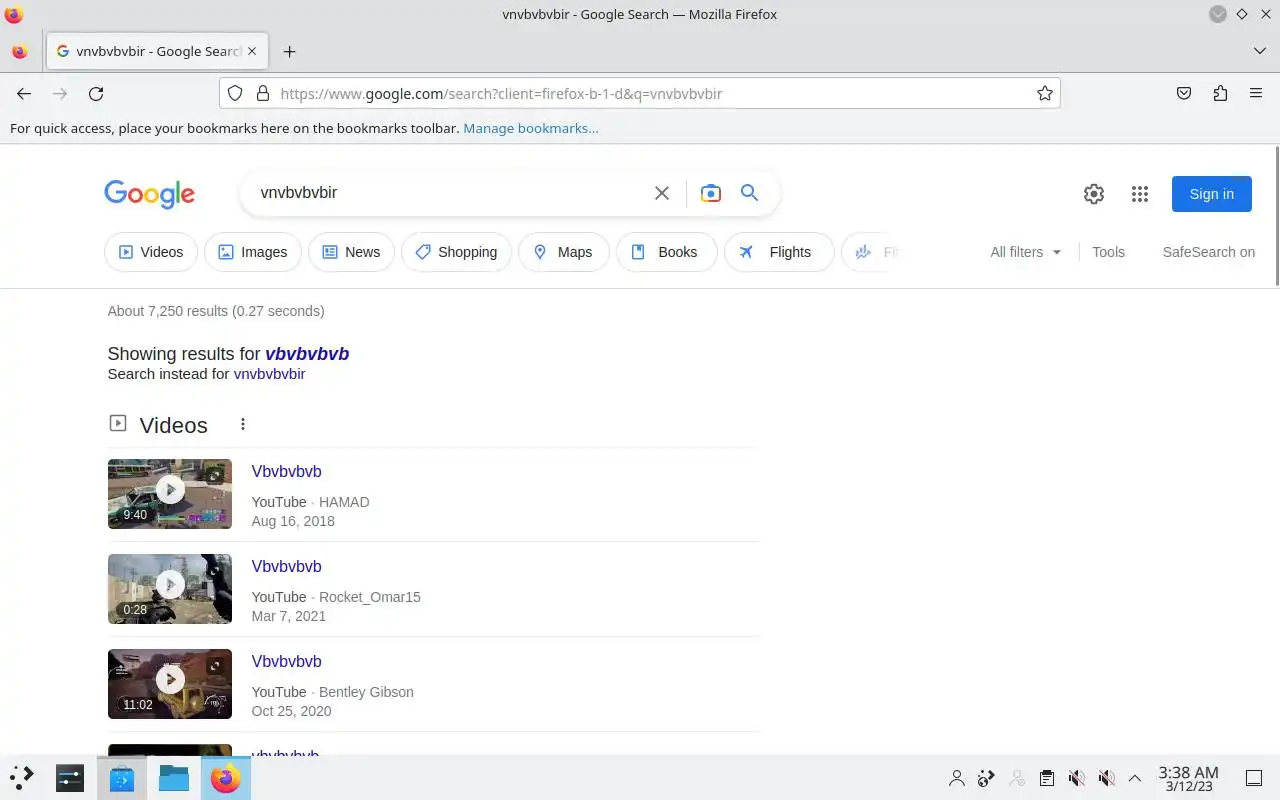
Task: Open the application launcher in taskbar
Action: (x=22, y=777)
